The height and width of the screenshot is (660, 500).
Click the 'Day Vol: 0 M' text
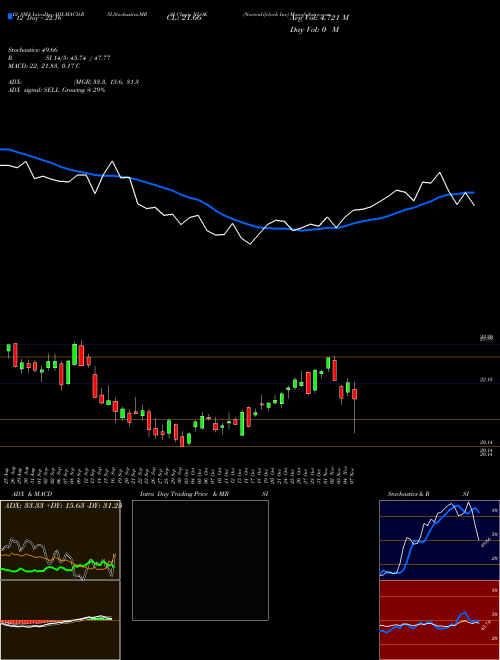click(x=314, y=30)
